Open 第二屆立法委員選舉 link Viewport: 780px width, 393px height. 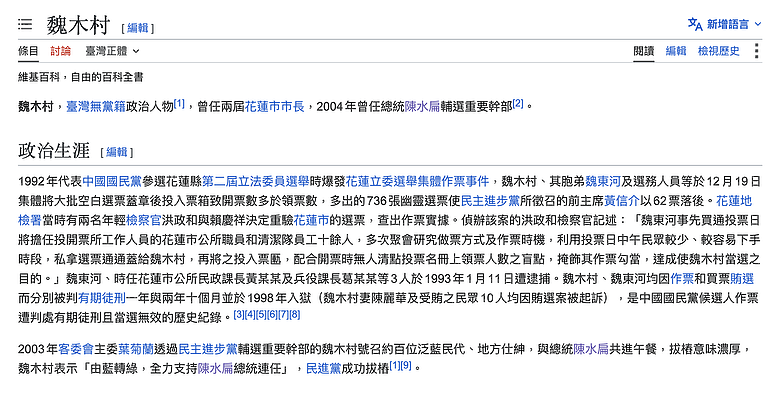point(256,182)
